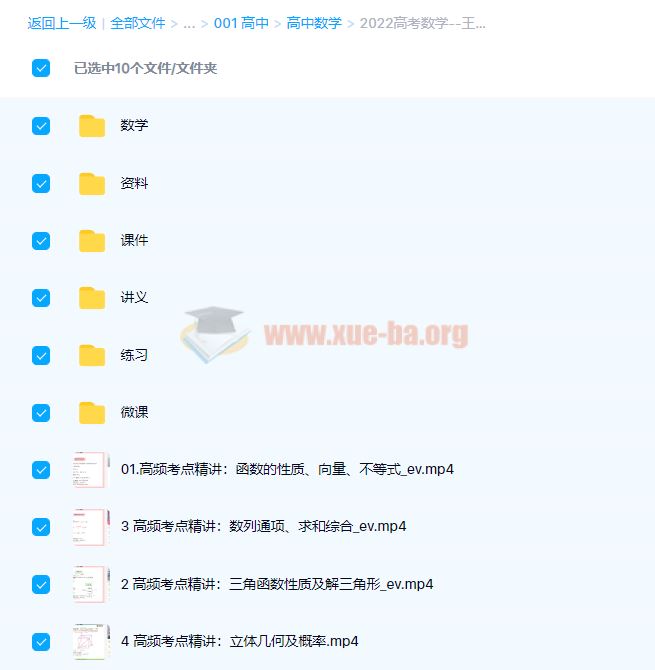Click the 微课 folder icon
The image size is (655, 670).
tap(92, 412)
